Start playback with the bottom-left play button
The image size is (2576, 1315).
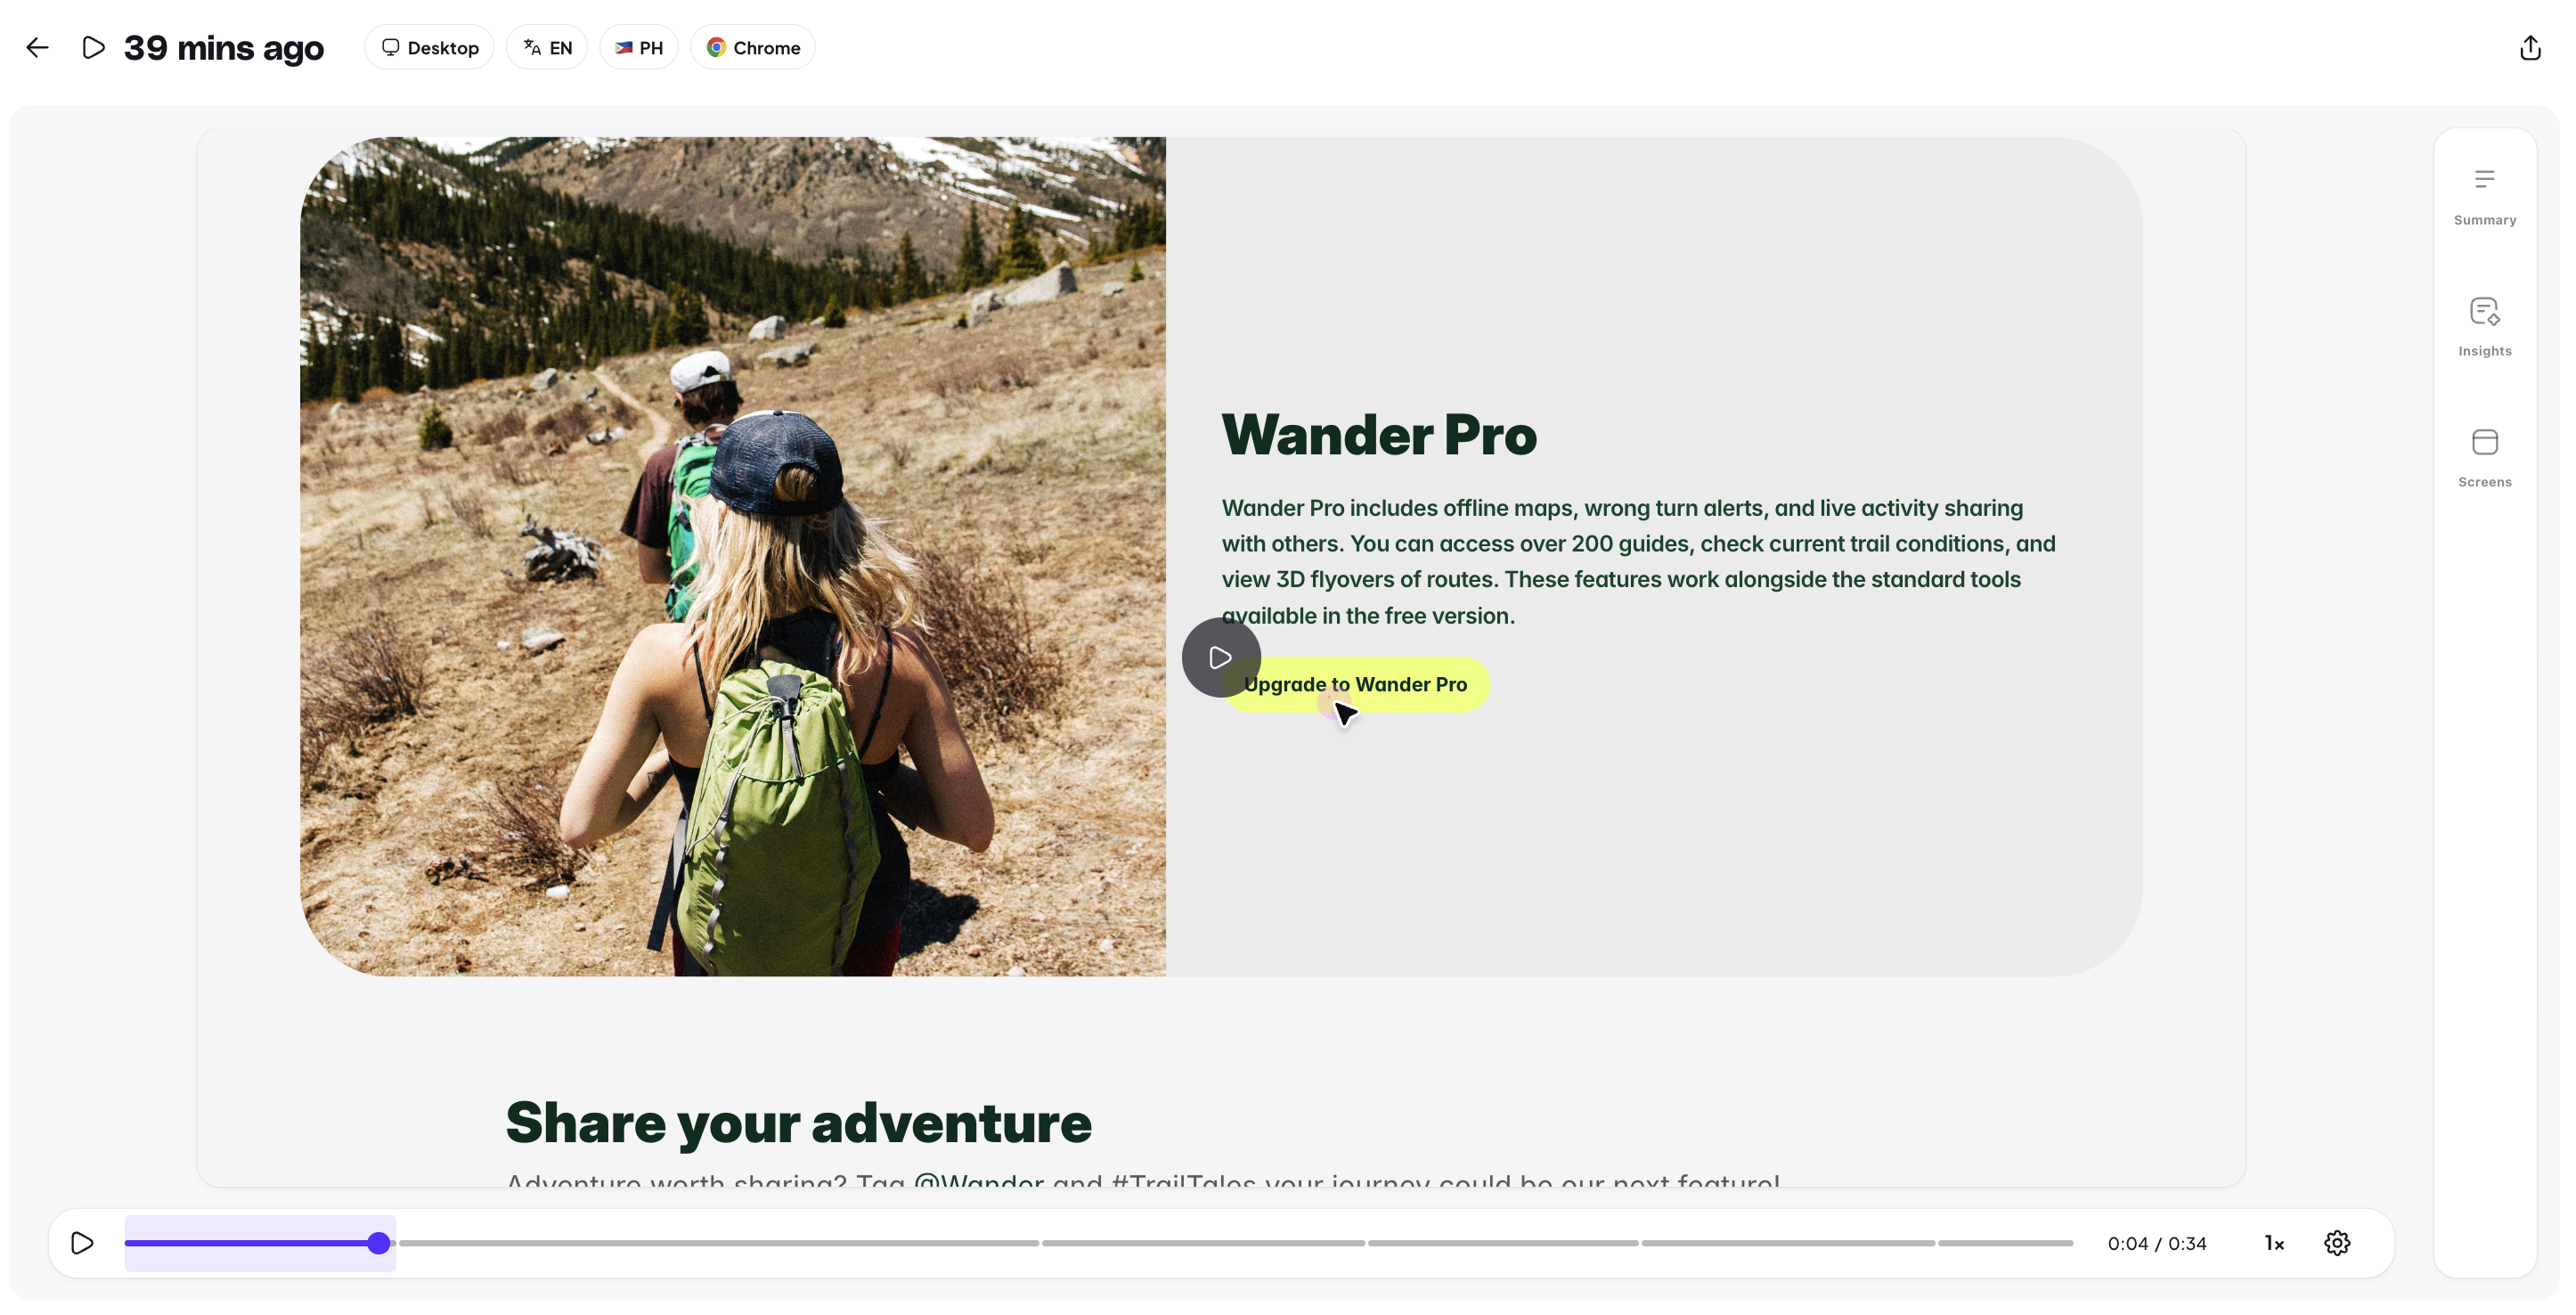pyautogui.click(x=82, y=1242)
